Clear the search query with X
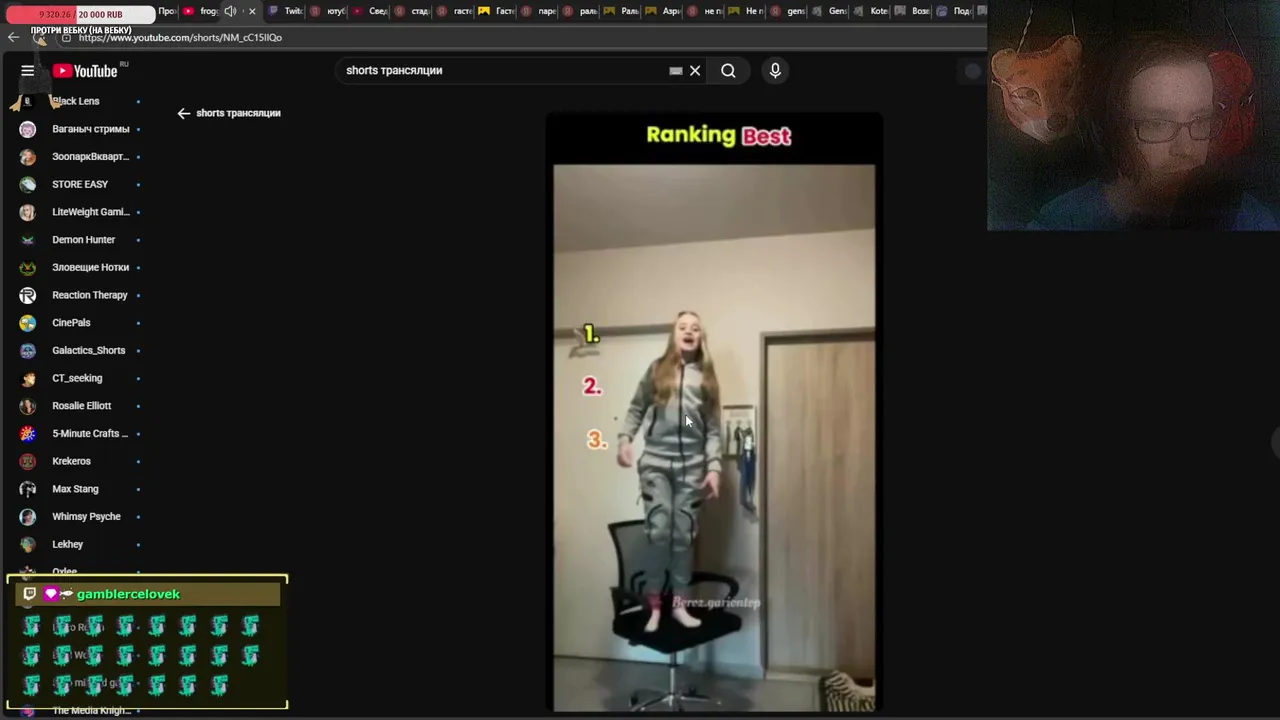1280x720 pixels. click(695, 71)
